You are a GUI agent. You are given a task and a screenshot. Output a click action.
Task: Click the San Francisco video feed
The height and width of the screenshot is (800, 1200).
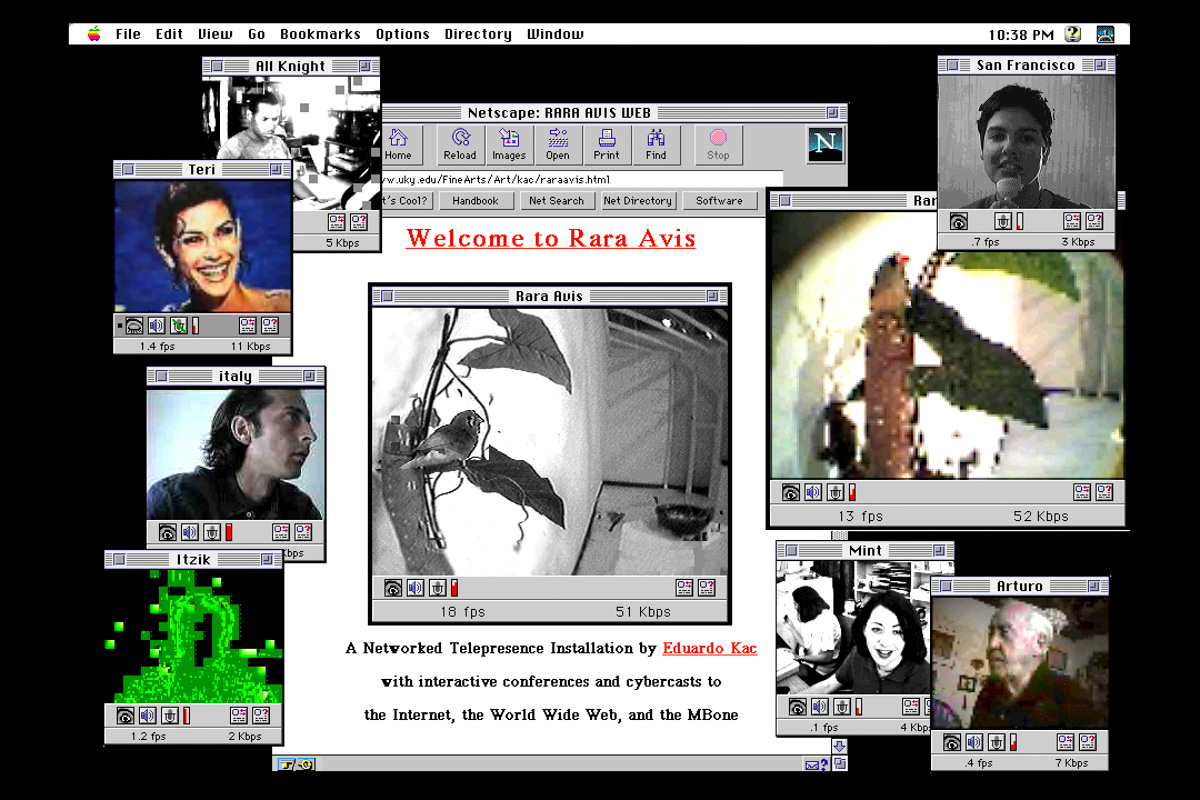tap(1026, 142)
